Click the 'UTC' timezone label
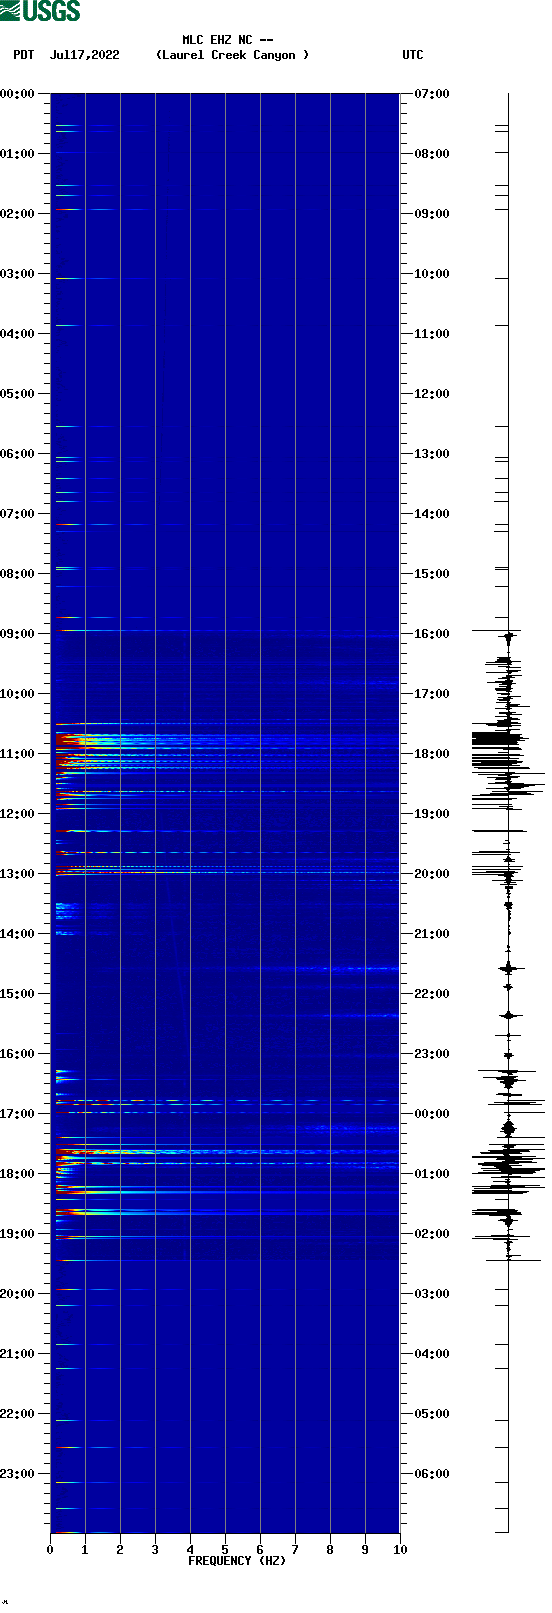The image size is (552, 1613). (x=413, y=55)
